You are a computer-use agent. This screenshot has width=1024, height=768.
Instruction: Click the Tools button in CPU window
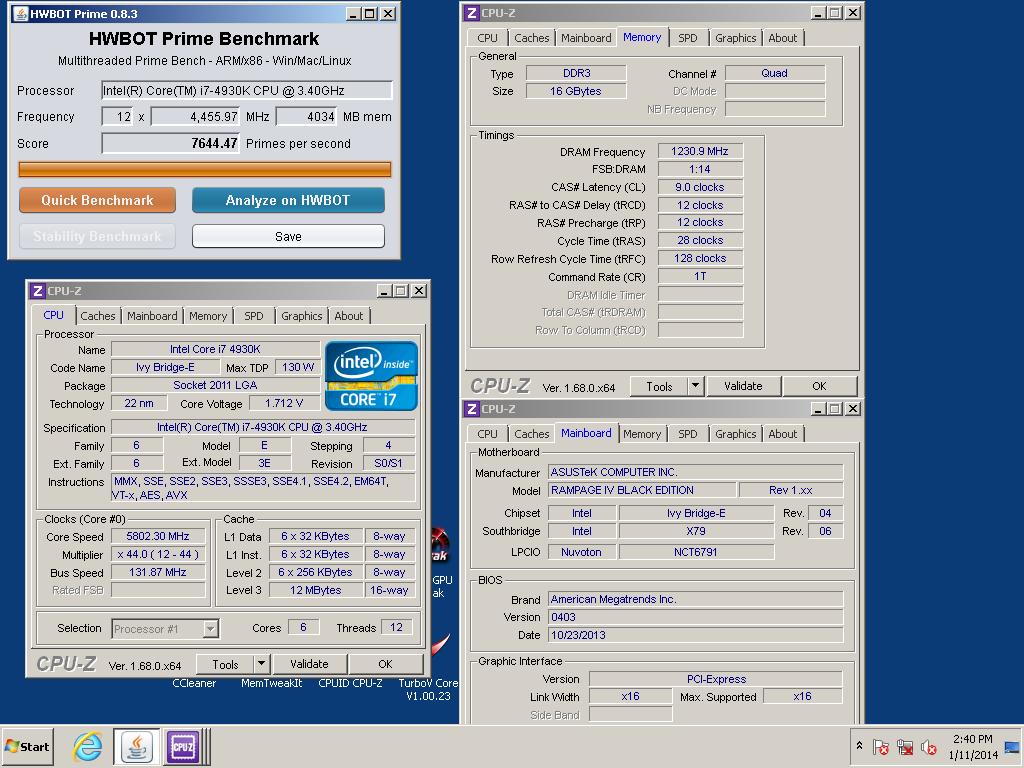point(225,664)
